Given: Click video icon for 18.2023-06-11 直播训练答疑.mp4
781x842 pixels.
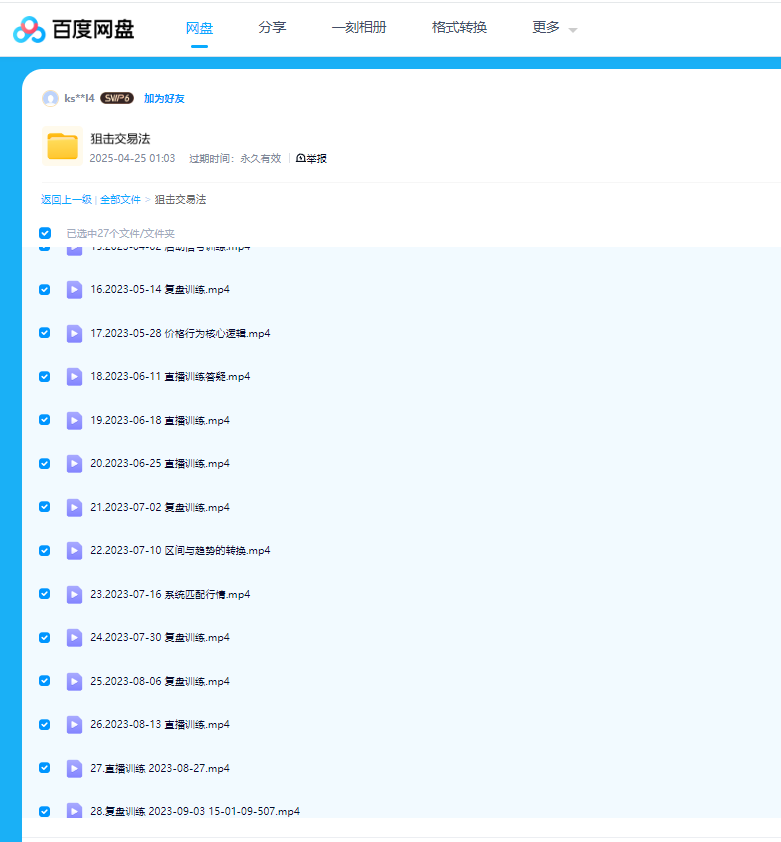Looking at the screenshot, I should [x=74, y=377].
